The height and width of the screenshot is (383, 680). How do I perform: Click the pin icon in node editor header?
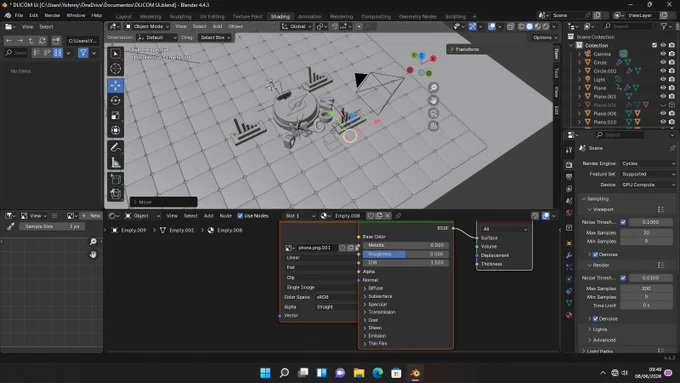[x=398, y=216]
